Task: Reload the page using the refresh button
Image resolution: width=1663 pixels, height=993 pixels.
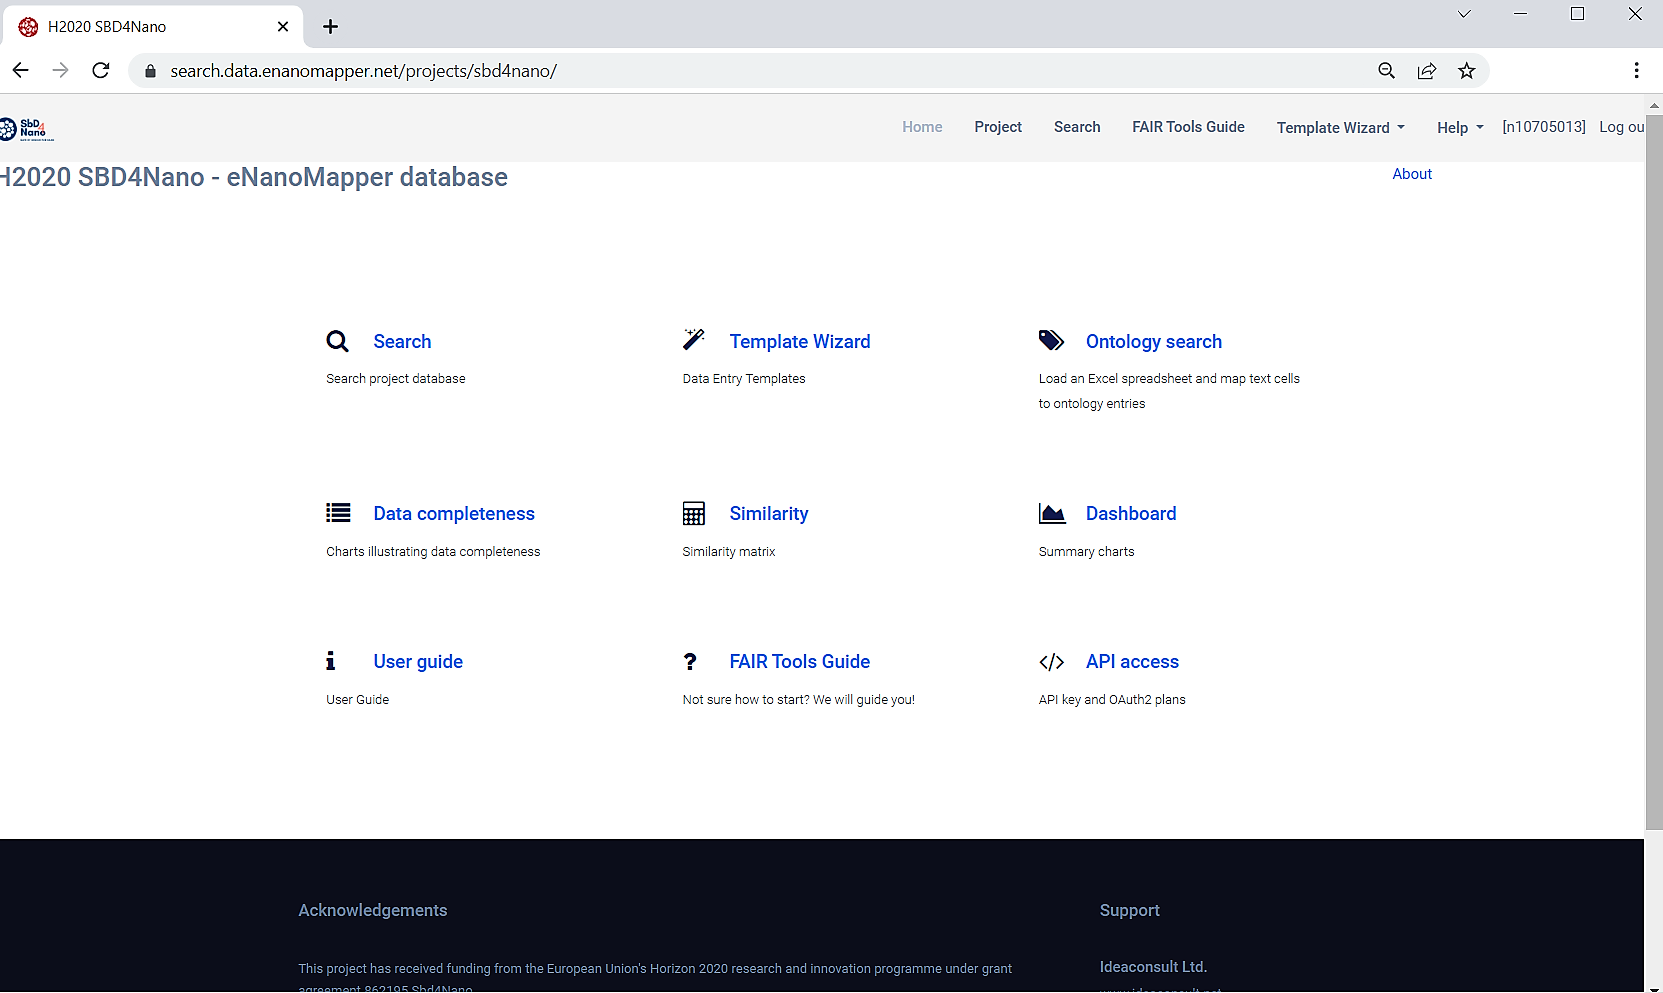Action: pyautogui.click(x=101, y=71)
